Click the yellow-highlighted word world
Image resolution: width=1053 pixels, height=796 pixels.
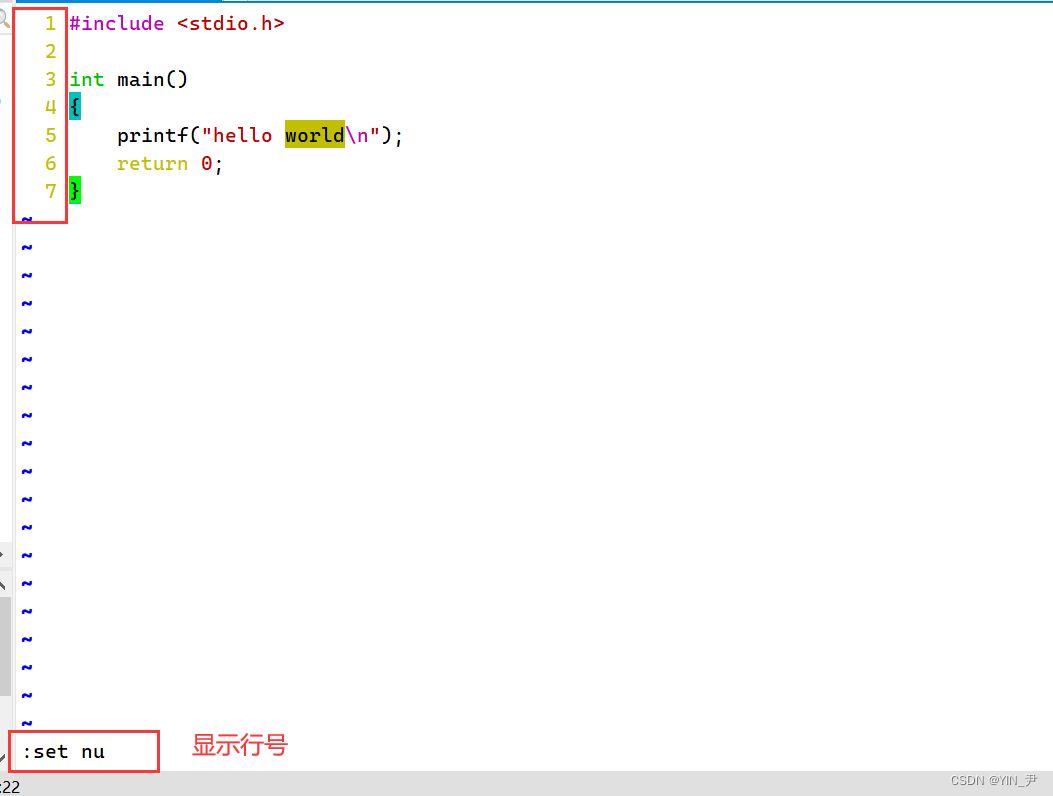pos(314,135)
